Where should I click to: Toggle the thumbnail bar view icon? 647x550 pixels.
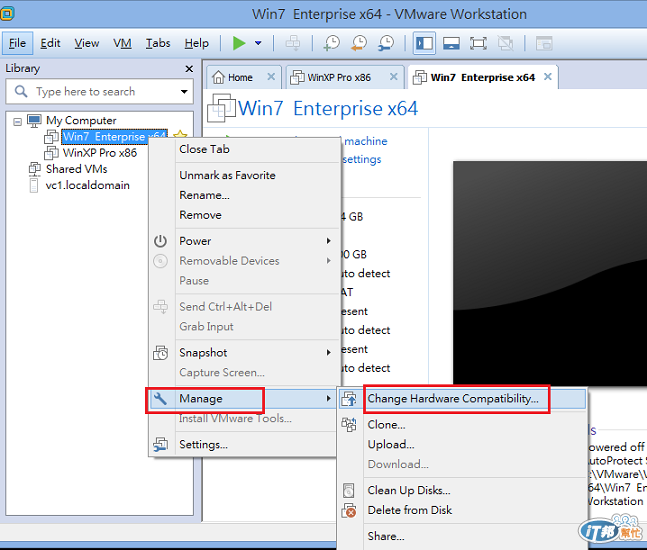[x=451, y=43]
